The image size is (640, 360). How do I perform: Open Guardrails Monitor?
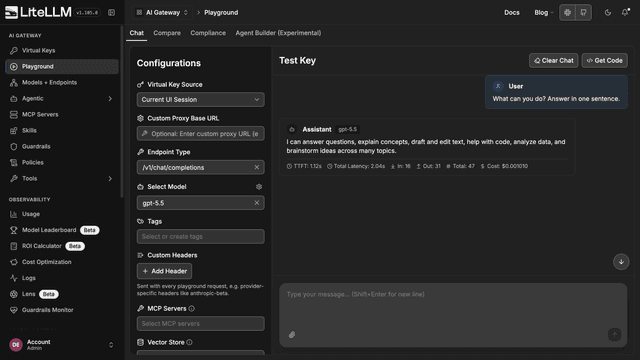click(x=62, y=310)
